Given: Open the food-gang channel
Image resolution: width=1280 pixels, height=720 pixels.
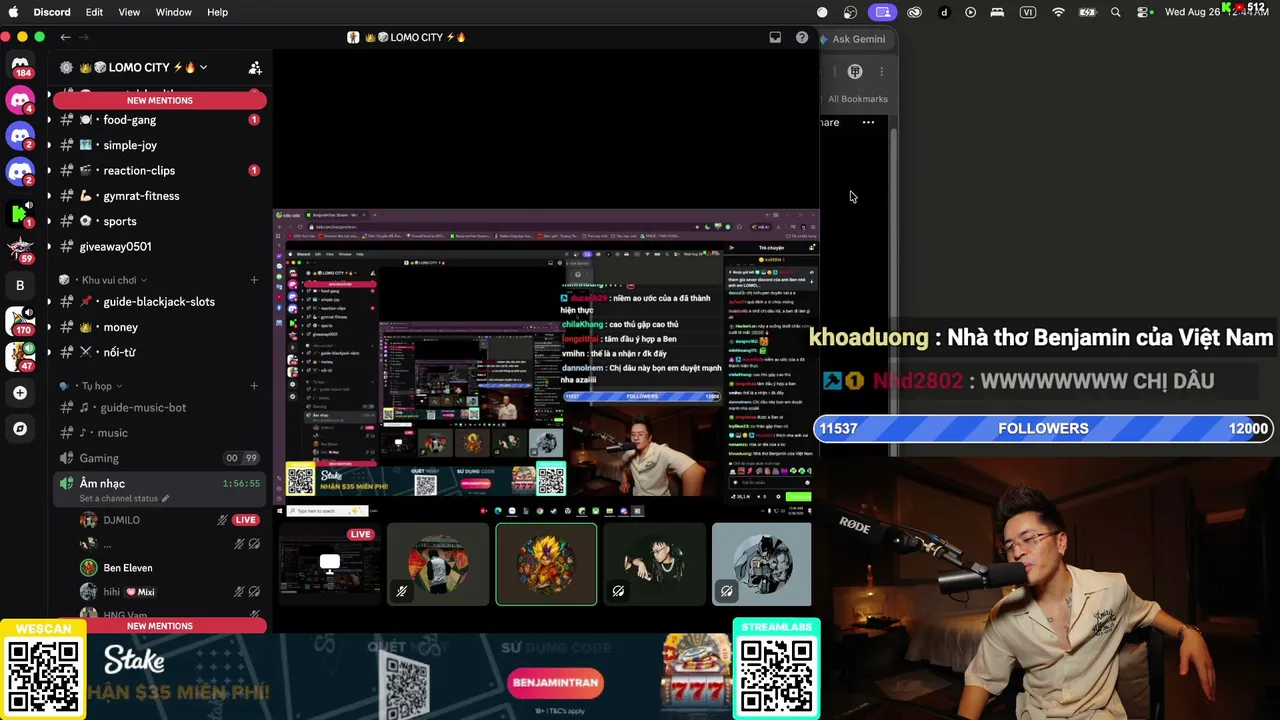Looking at the screenshot, I should tap(160, 120).
